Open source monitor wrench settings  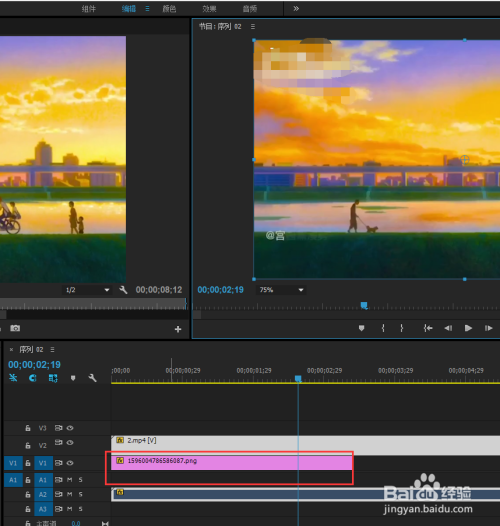click(123, 290)
